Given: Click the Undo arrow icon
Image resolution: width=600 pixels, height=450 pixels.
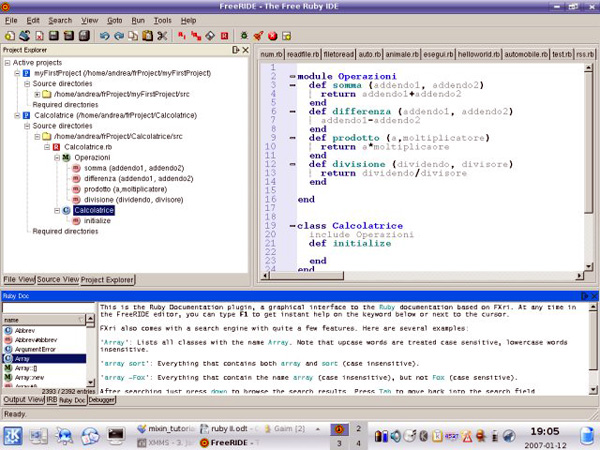Looking at the screenshot, I should [x=104, y=36].
